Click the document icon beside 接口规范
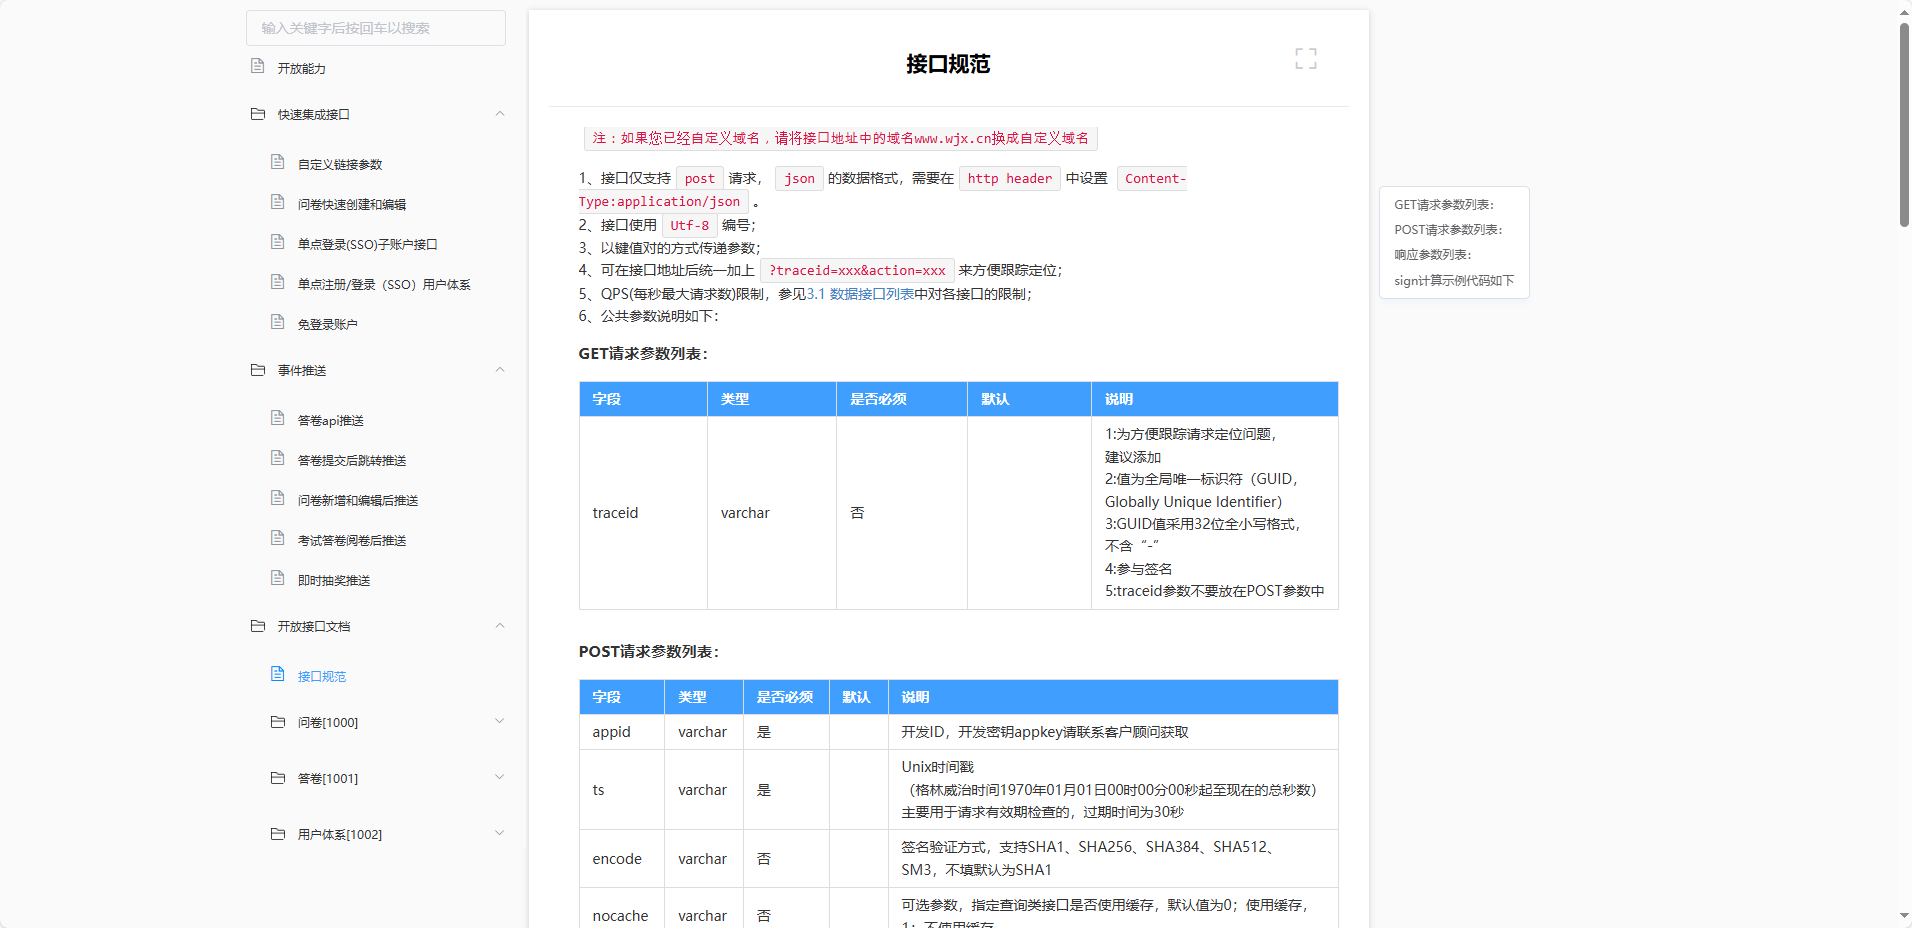This screenshot has height=928, width=1912. pos(278,673)
